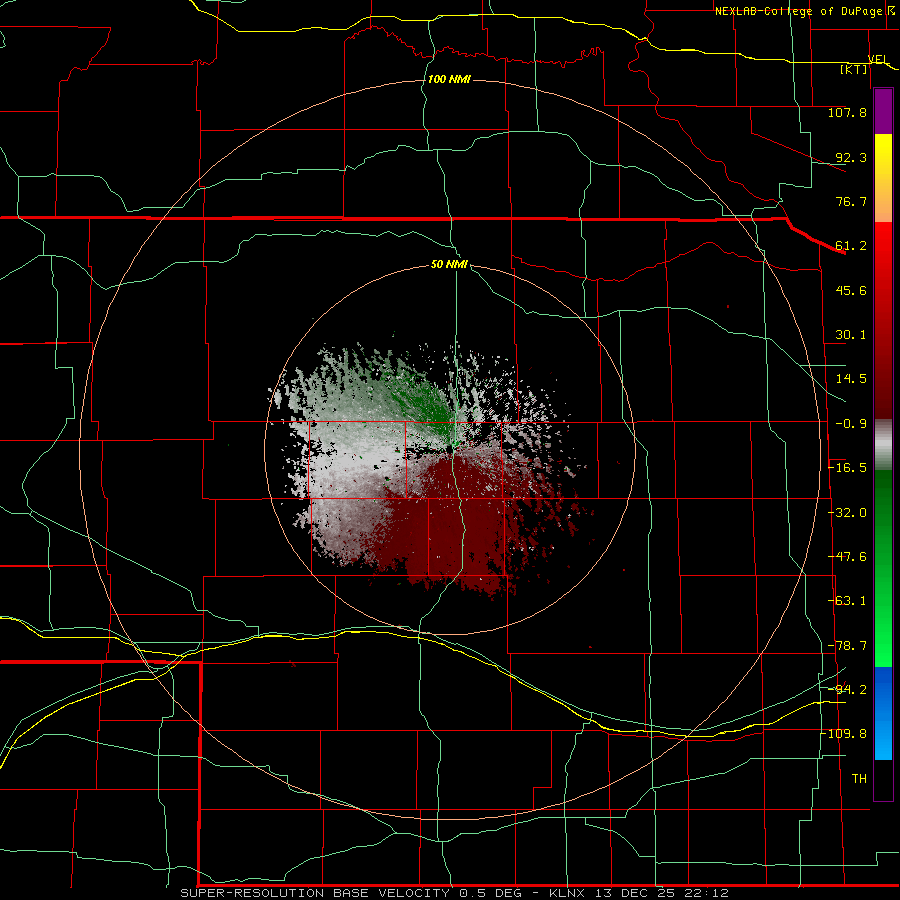Viewport: 900px width, 900px height.
Task: Click the -32.0 scale value
Action: 847,513
